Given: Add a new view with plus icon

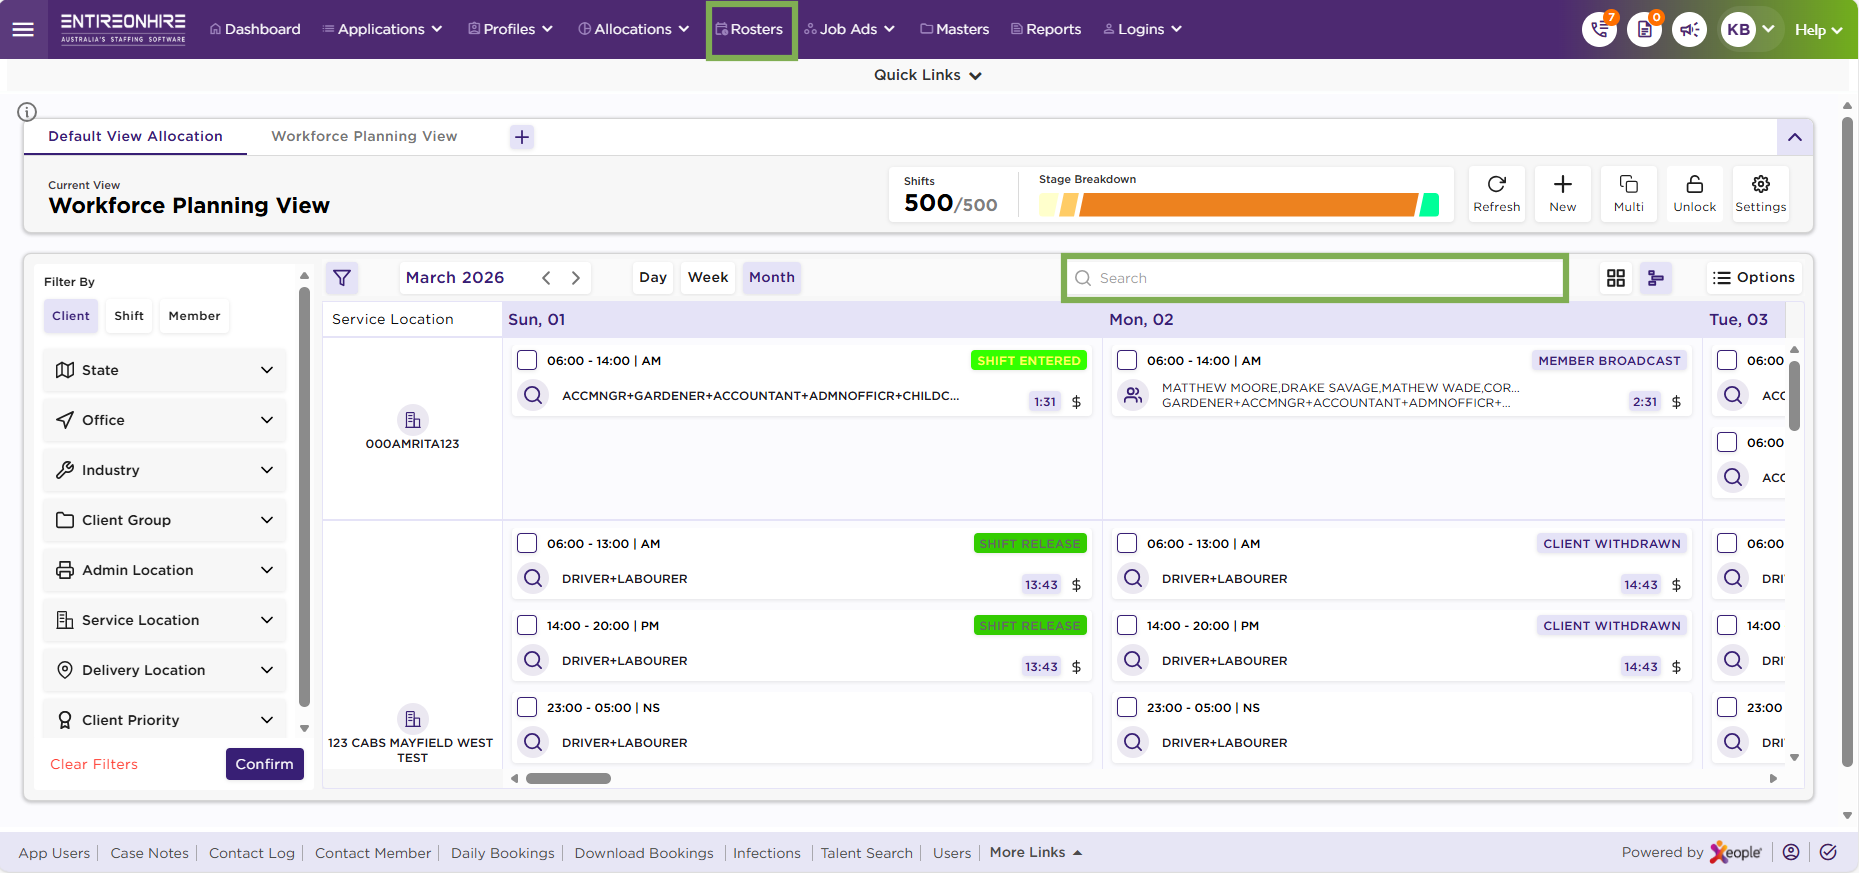Looking at the screenshot, I should tap(522, 137).
